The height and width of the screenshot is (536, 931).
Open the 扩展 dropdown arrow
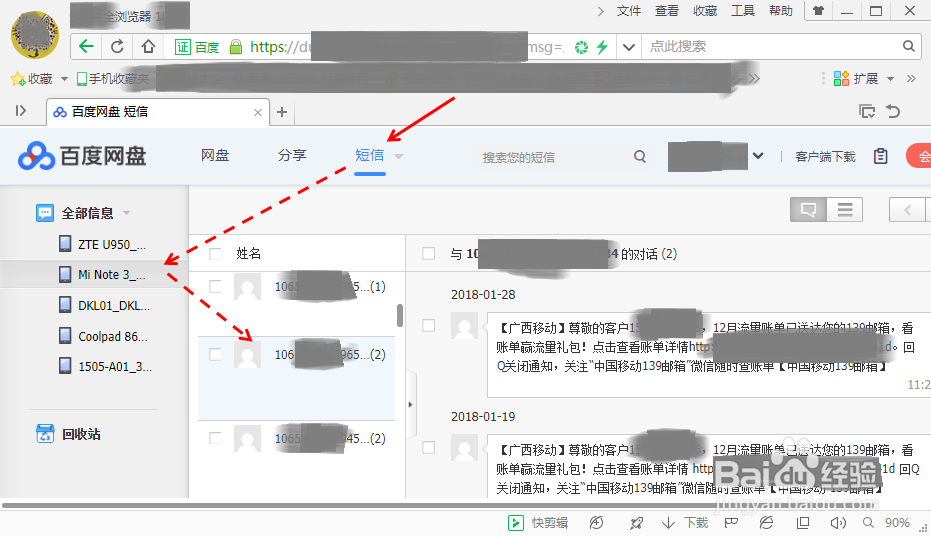pyautogui.click(x=890, y=79)
